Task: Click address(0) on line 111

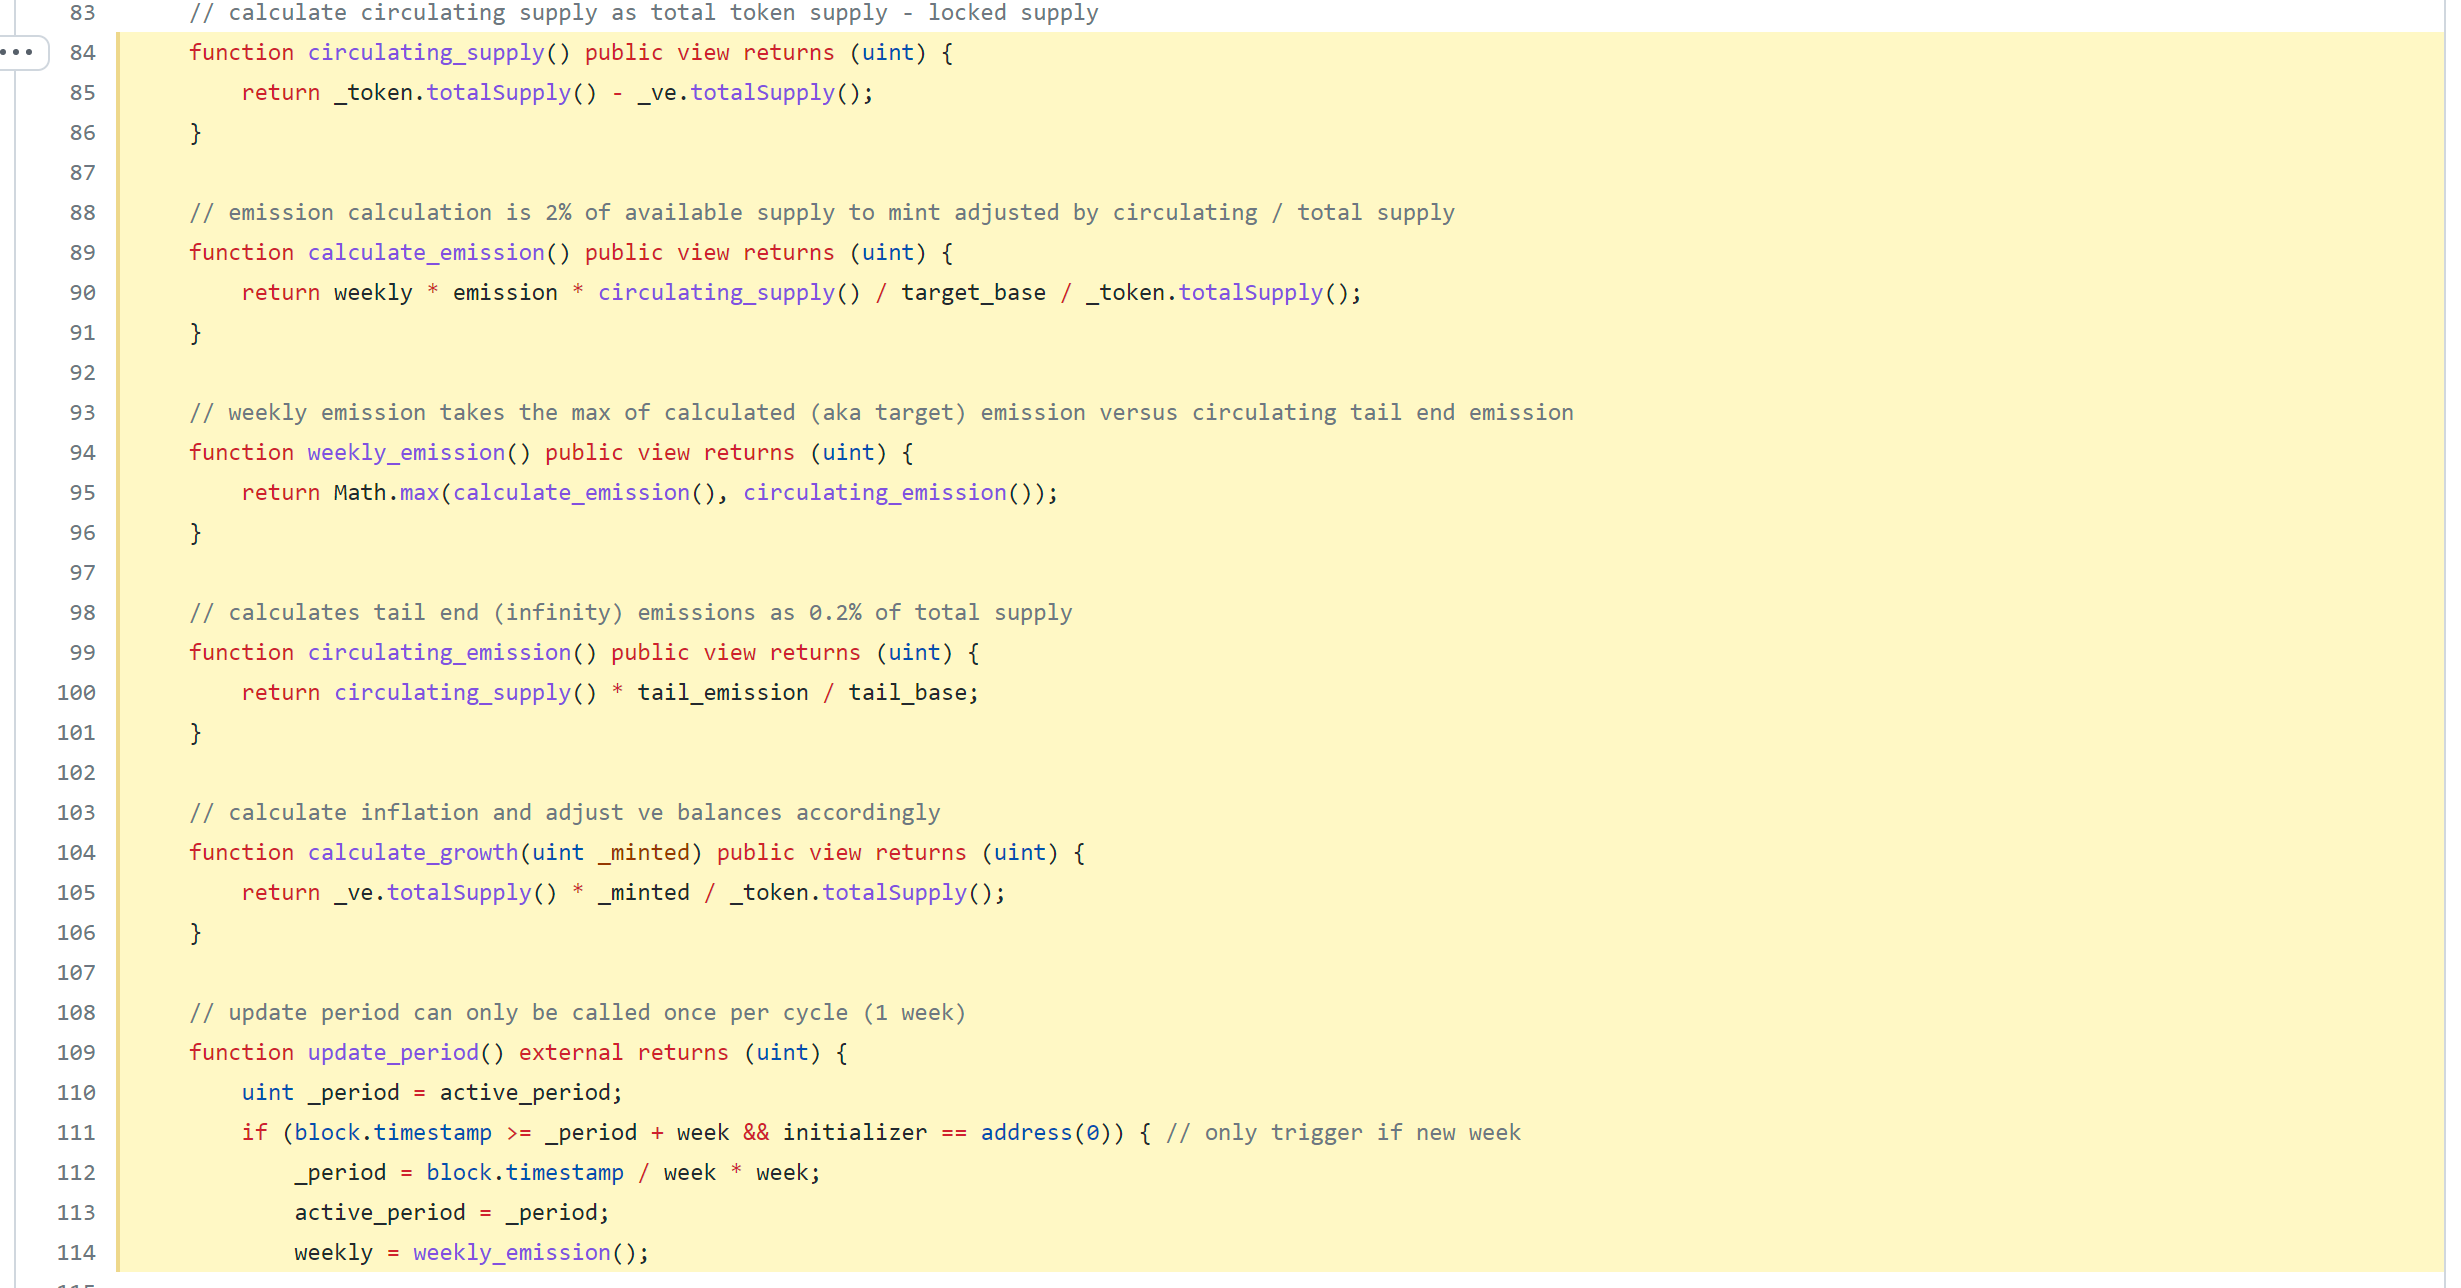Action: click(1044, 1133)
